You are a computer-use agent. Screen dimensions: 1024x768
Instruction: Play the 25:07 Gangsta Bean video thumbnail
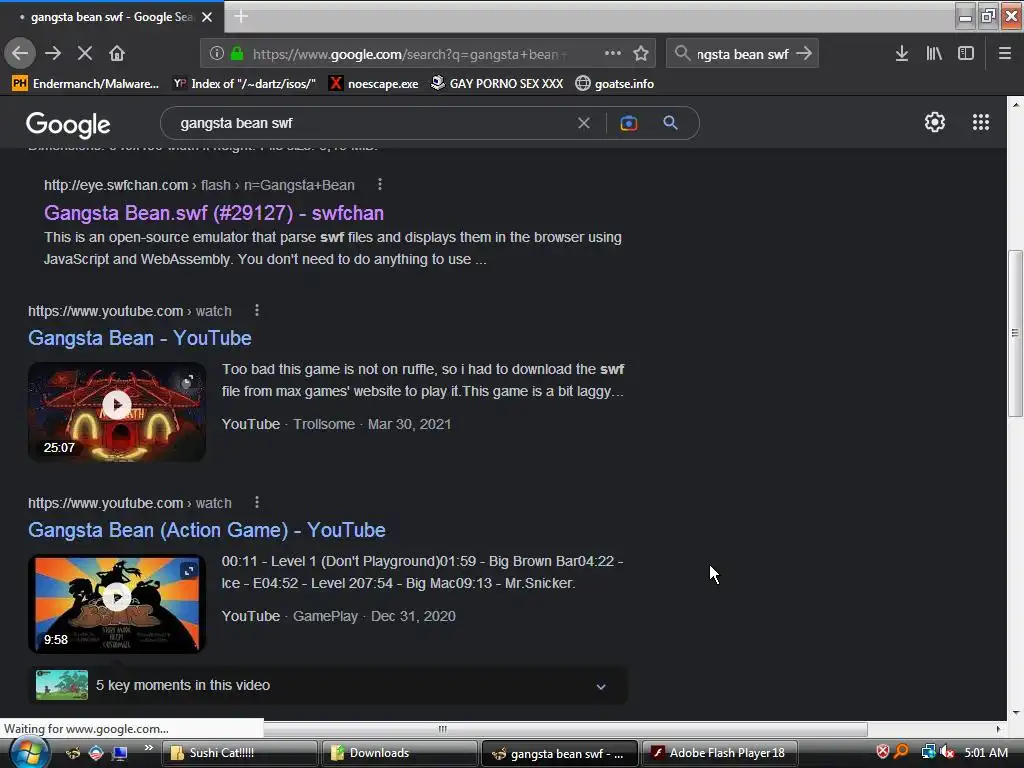click(x=117, y=412)
